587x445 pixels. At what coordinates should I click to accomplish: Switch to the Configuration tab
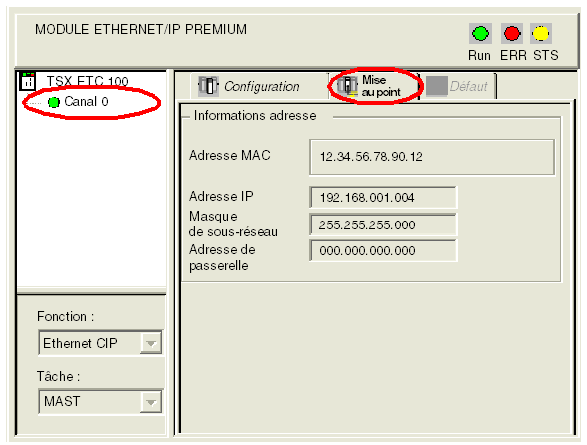point(262,86)
